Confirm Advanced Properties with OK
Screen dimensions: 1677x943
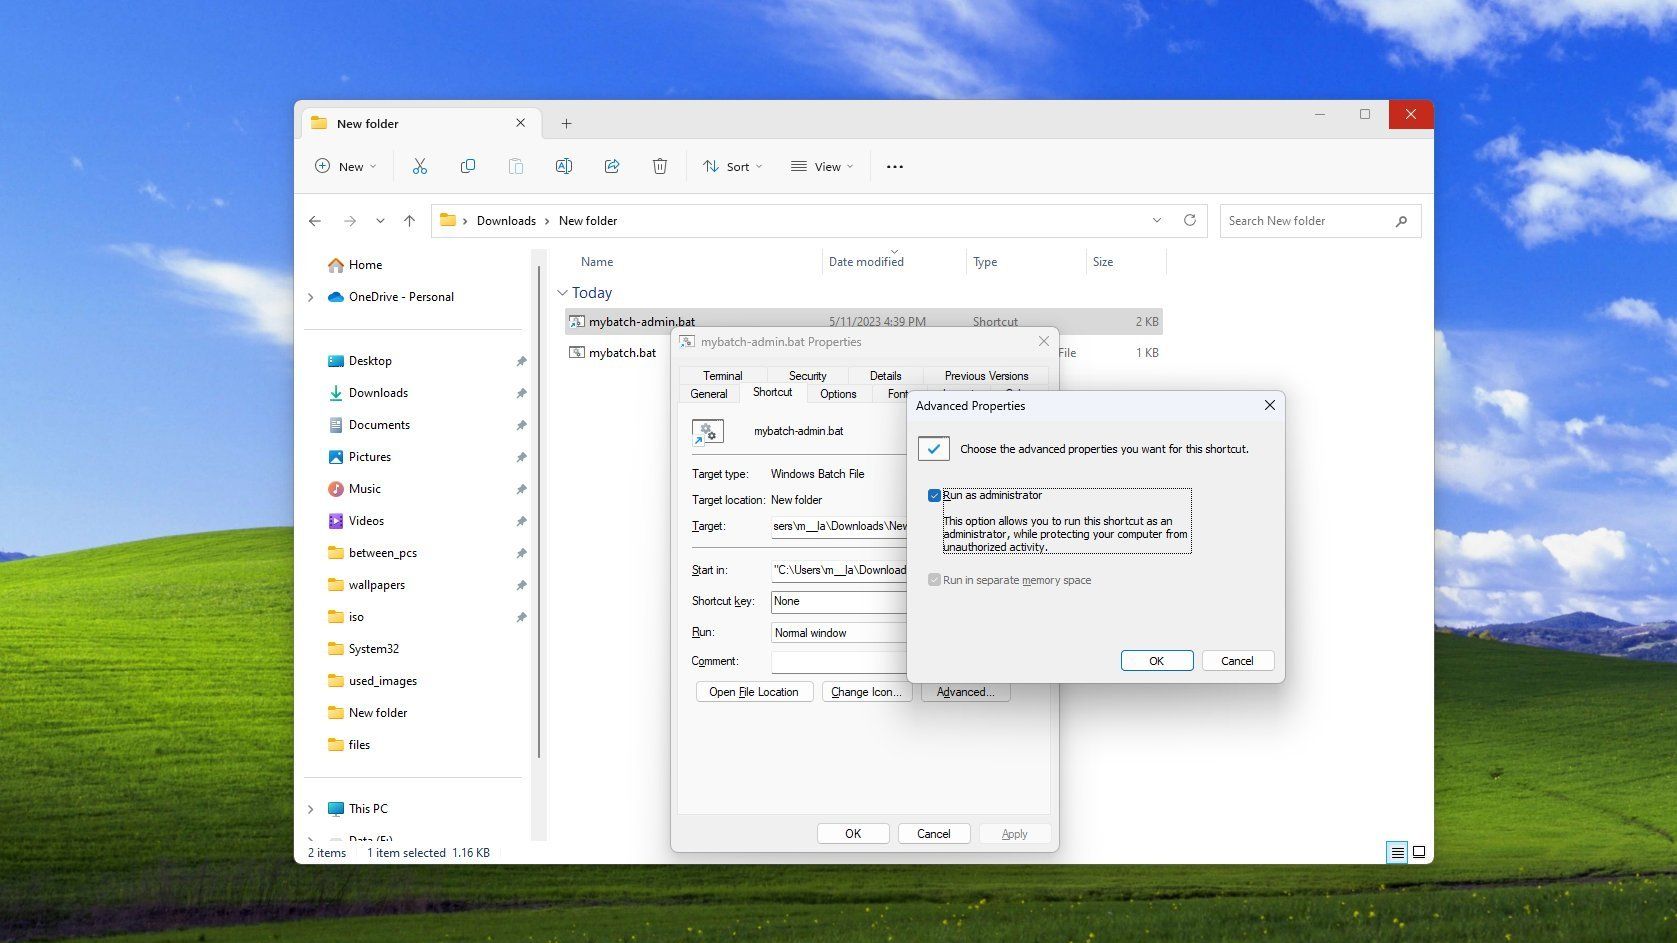[x=1156, y=661]
